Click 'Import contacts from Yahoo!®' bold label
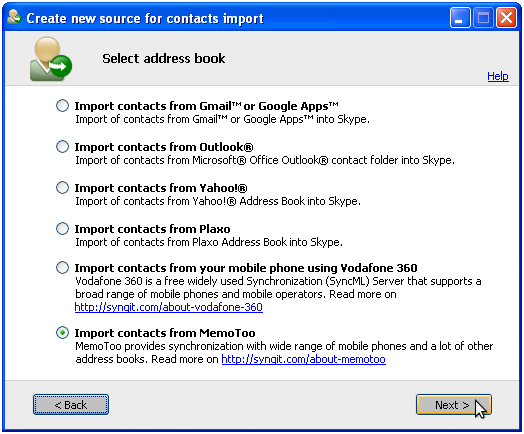 click(161, 188)
